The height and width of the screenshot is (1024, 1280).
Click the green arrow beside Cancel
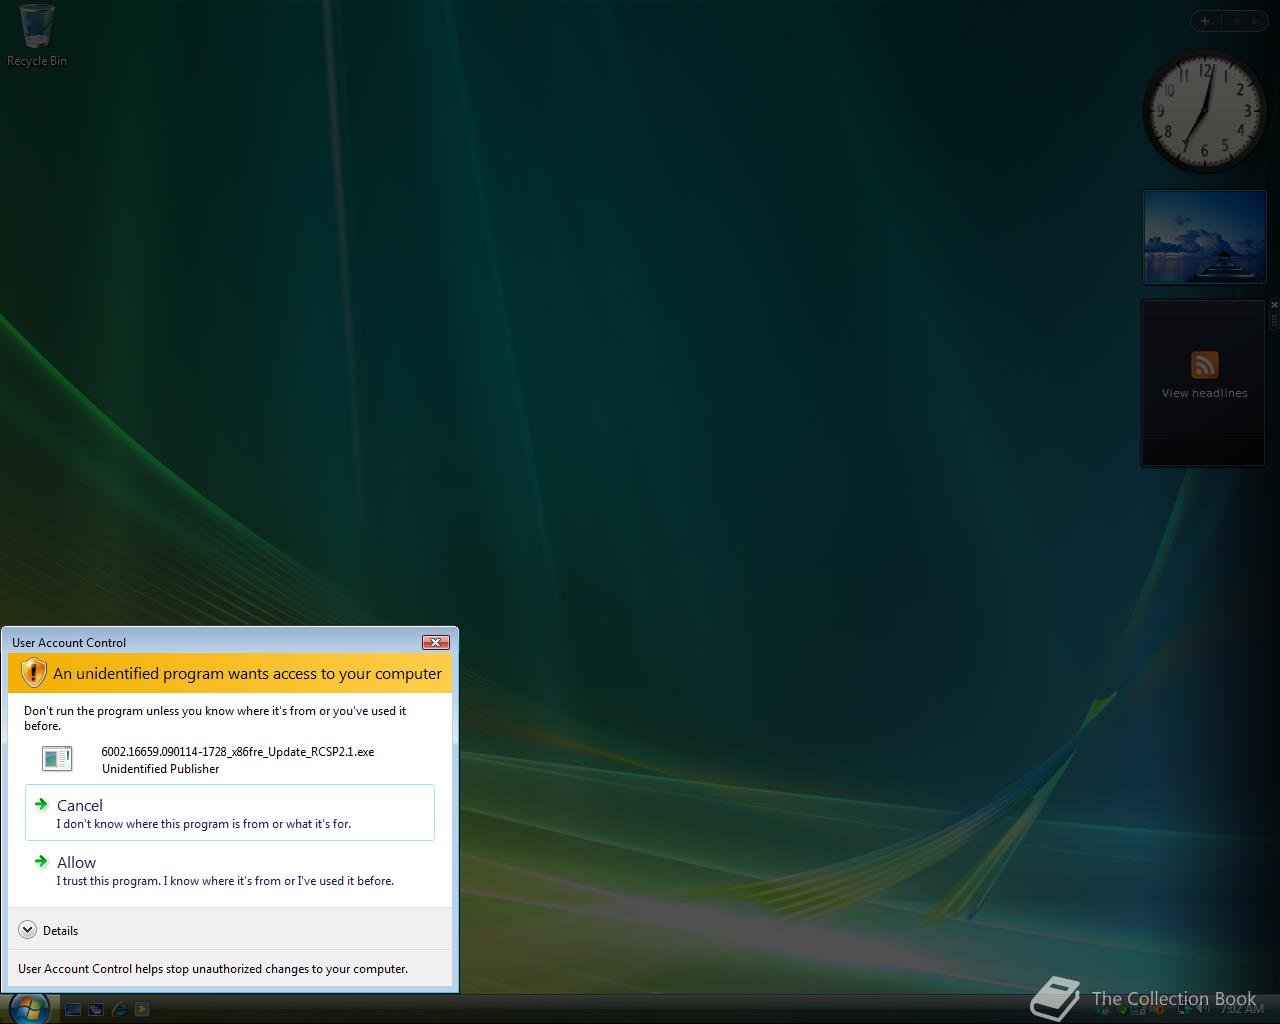[x=41, y=804]
